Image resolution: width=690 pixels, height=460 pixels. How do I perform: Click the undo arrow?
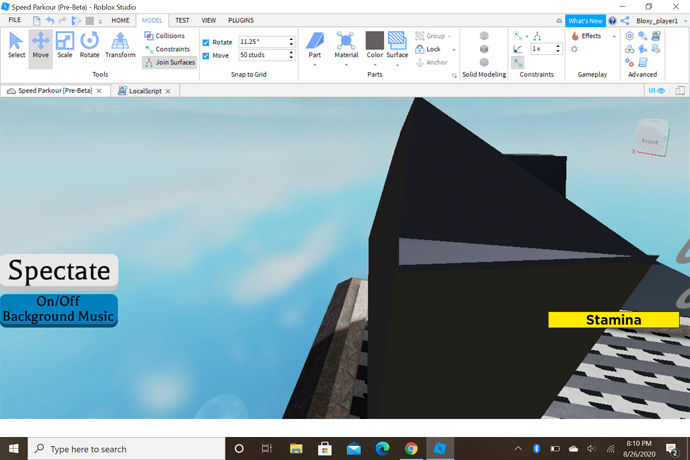(50, 21)
